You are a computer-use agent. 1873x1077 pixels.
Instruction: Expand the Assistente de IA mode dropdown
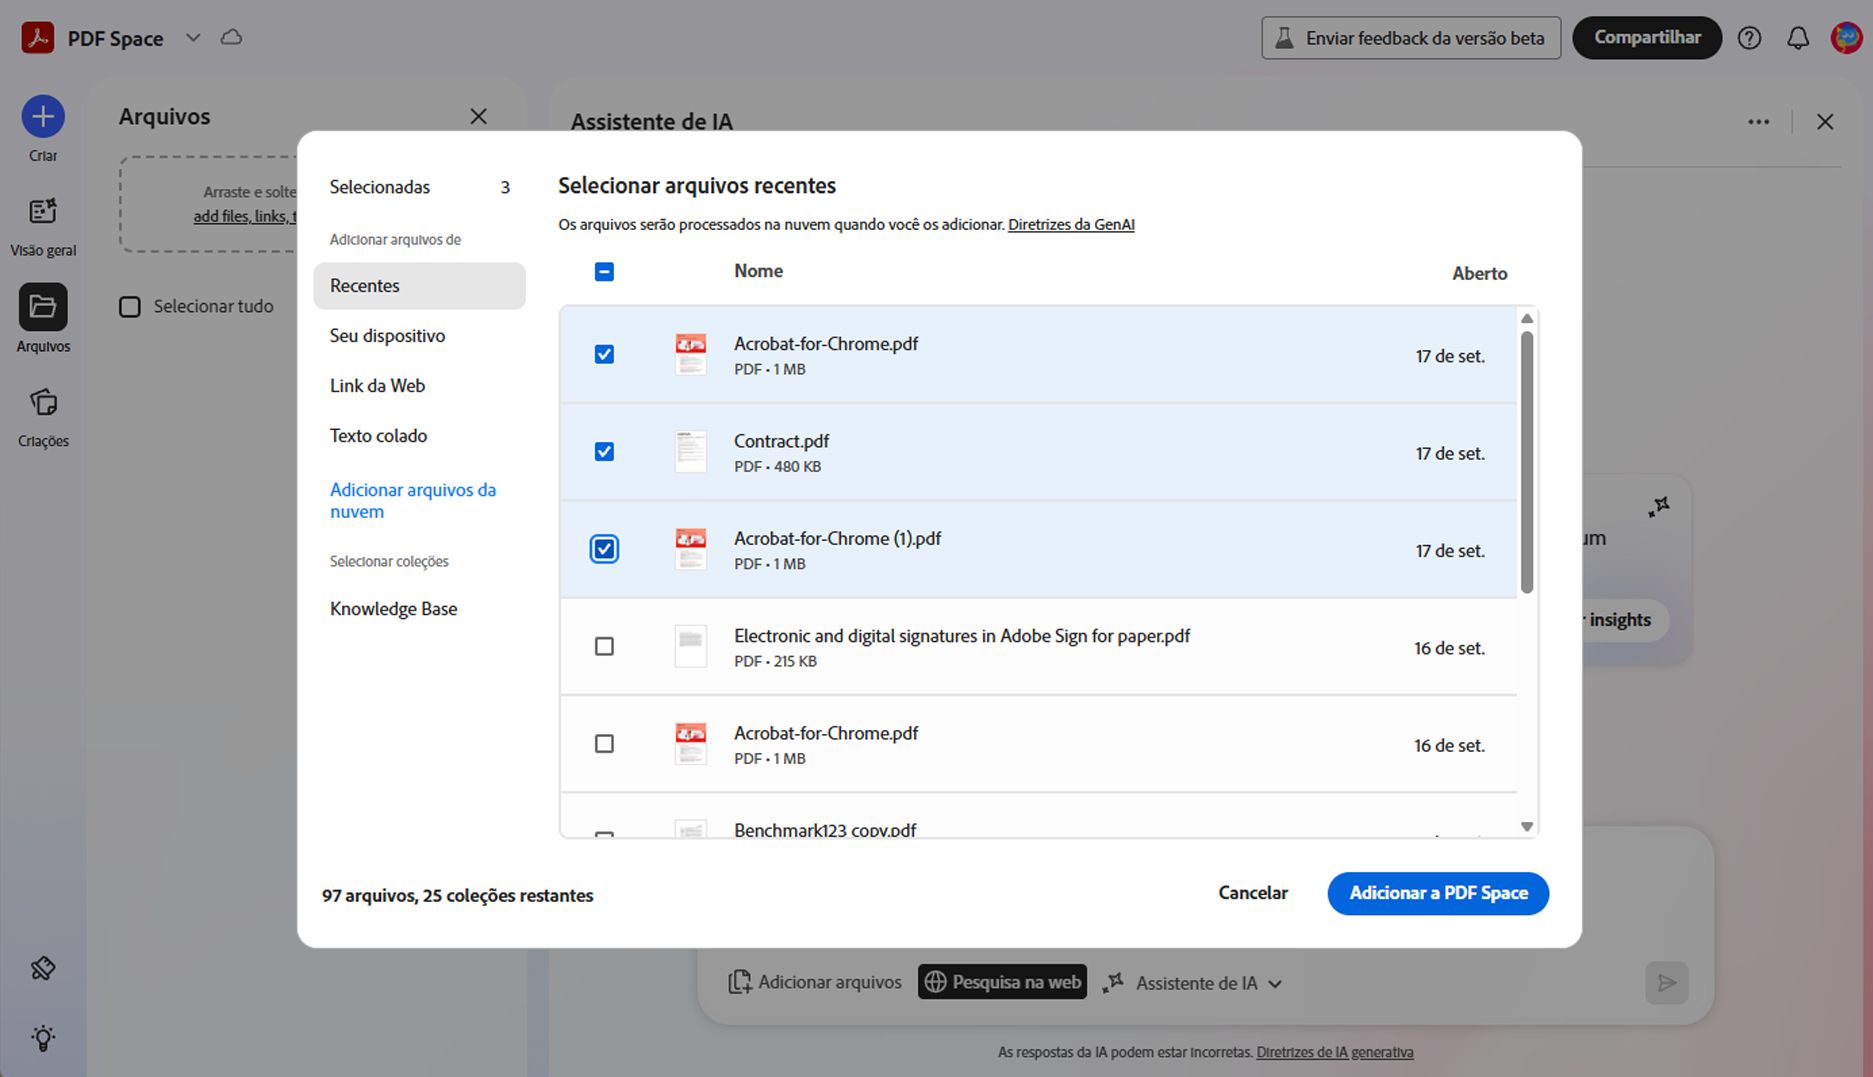(1275, 984)
